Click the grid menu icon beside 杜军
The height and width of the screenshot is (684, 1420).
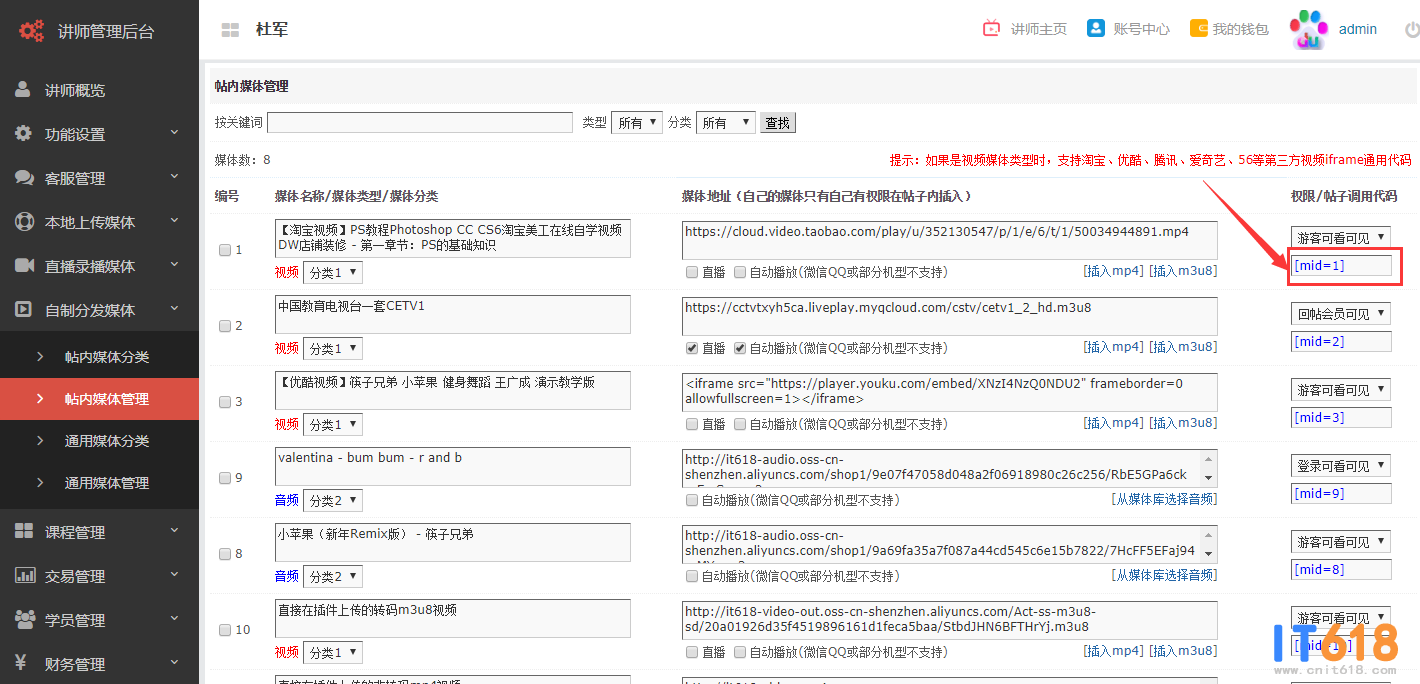pyautogui.click(x=230, y=30)
